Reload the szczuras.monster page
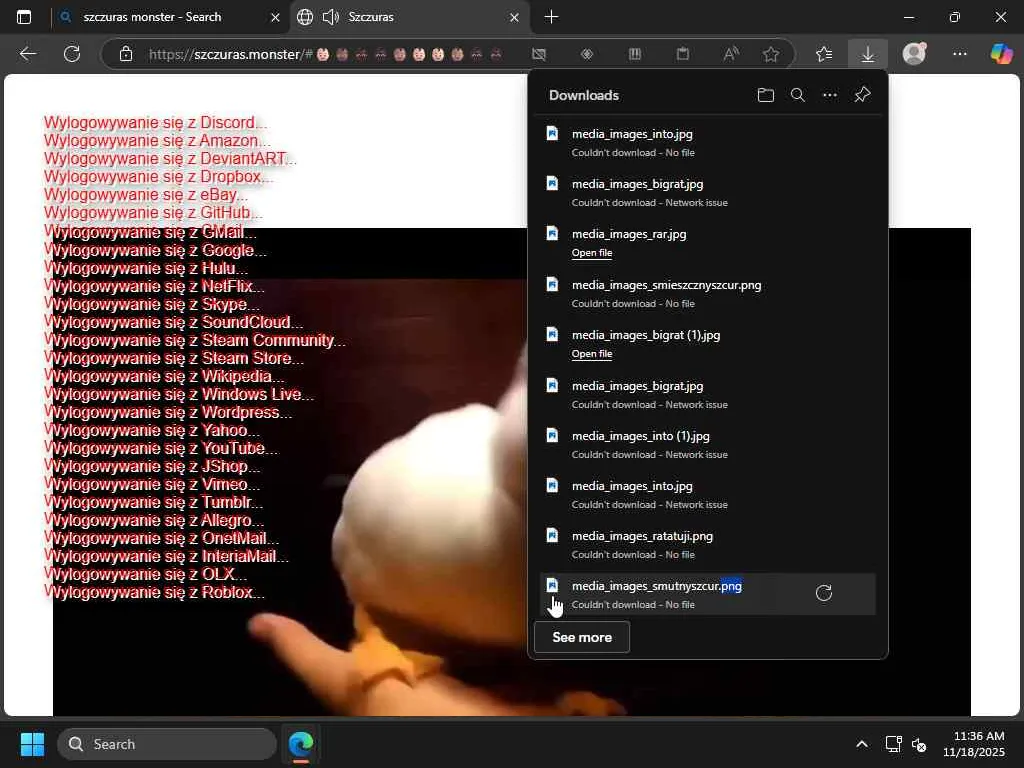 (72, 54)
